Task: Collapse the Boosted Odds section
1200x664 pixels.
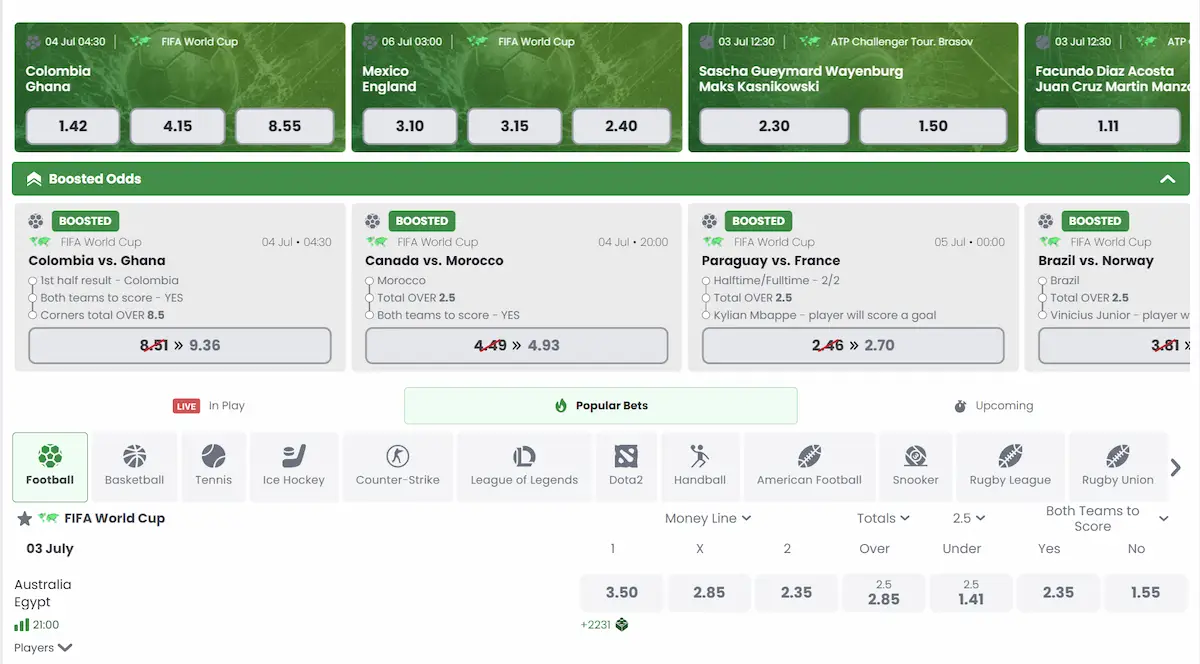Action: click(1167, 179)
